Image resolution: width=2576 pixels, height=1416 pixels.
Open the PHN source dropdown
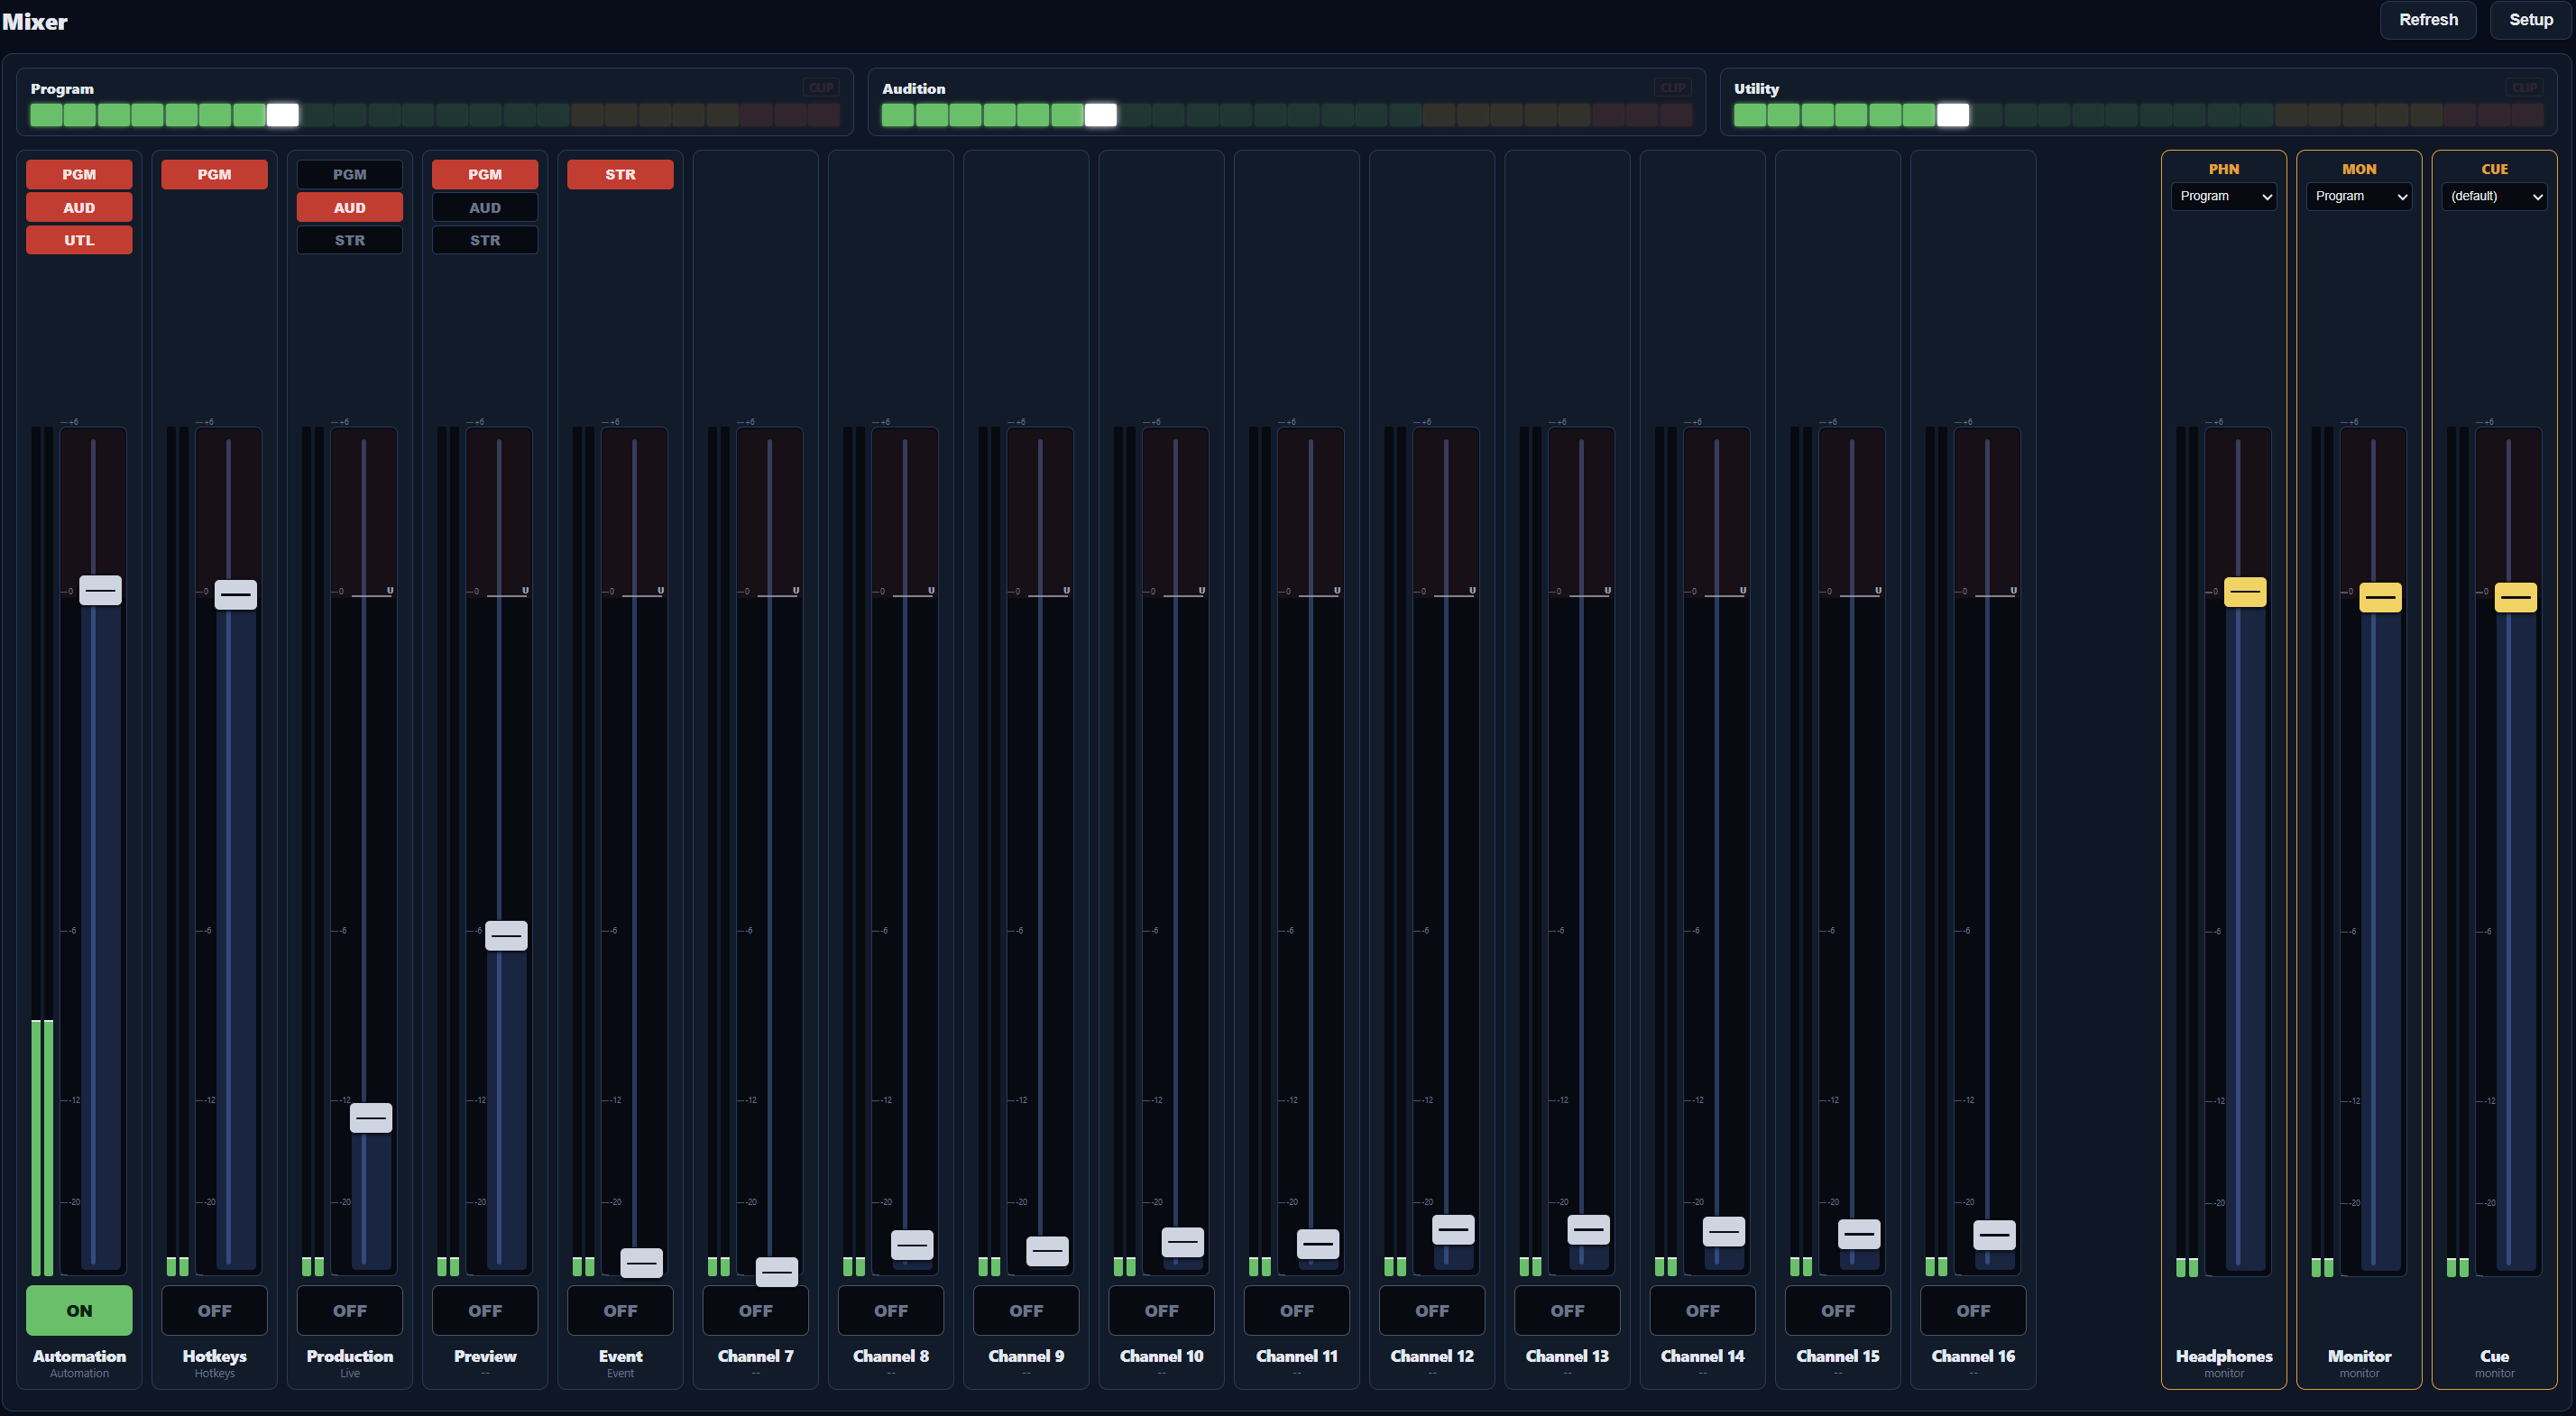click(x=2224, y=196)
